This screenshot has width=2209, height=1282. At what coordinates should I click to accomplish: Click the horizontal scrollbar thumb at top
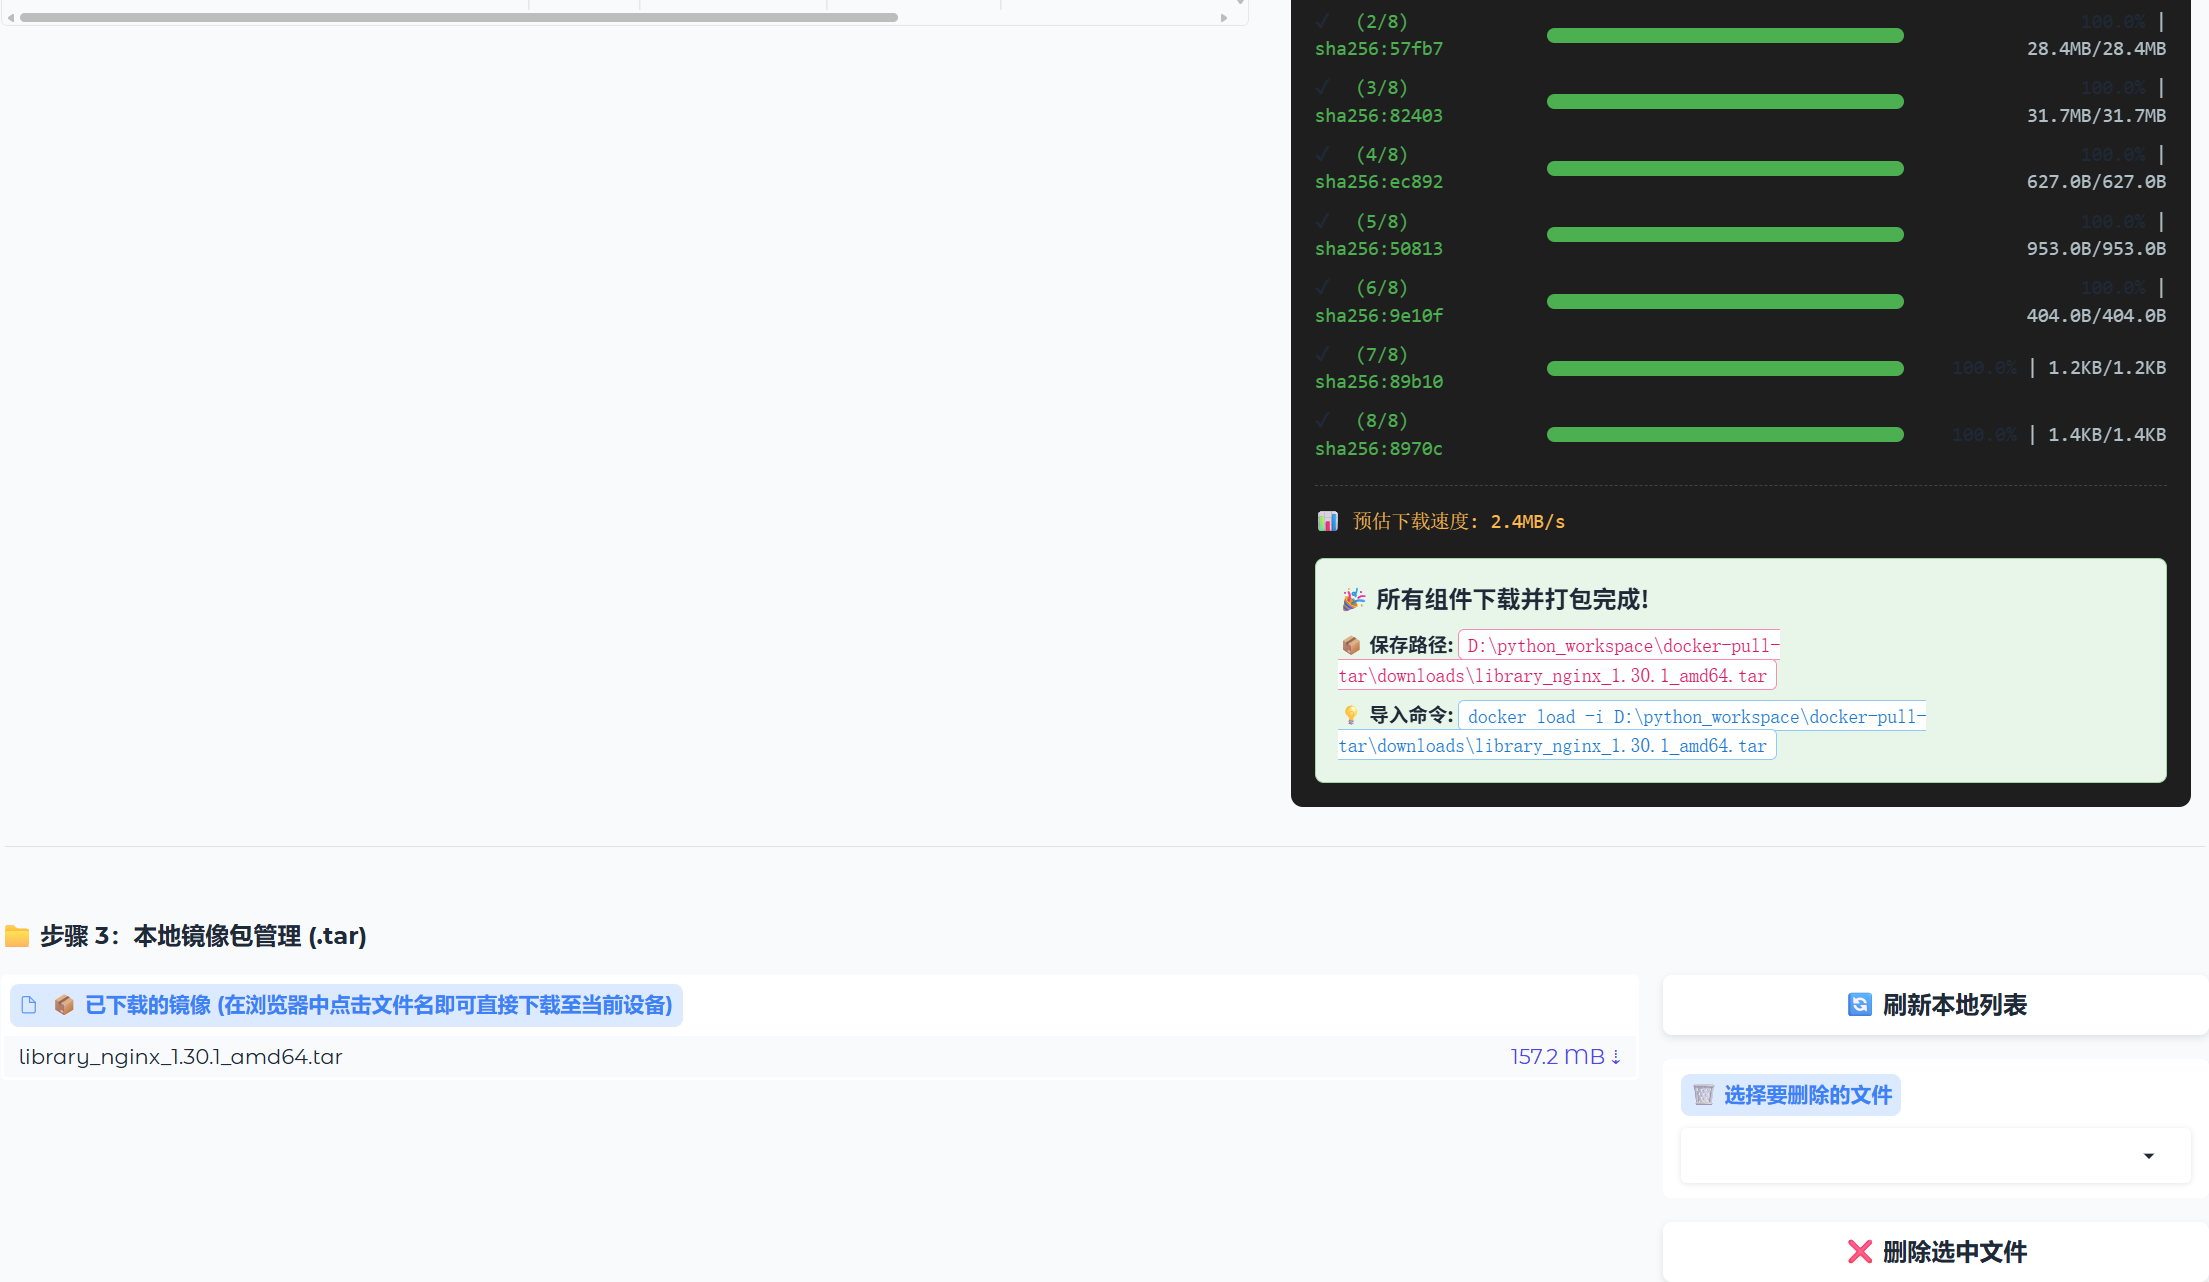coord(459,17)
